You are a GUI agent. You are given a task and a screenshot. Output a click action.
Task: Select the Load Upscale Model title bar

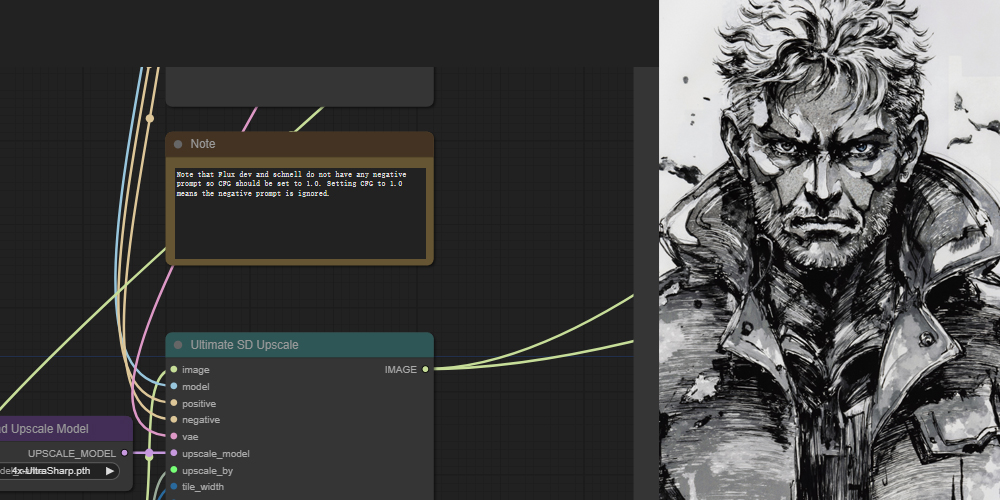click(66, 429)
